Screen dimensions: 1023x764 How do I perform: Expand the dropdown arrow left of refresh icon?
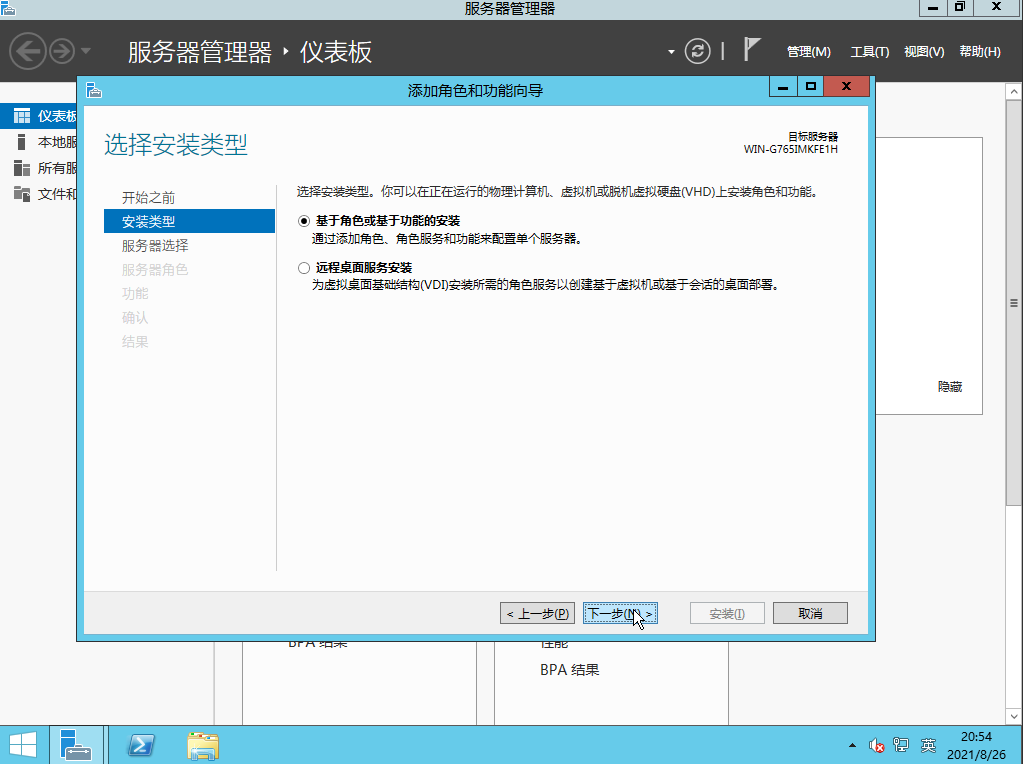click(671, 52)
